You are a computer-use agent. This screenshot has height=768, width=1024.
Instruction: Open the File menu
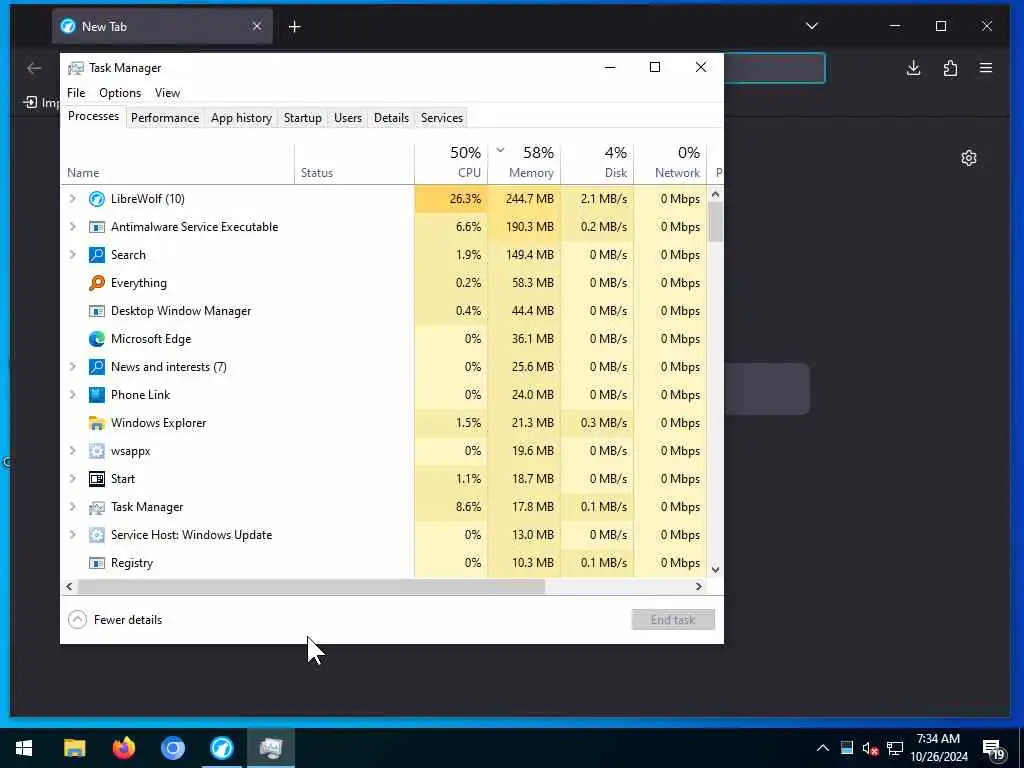coord(76,93)
